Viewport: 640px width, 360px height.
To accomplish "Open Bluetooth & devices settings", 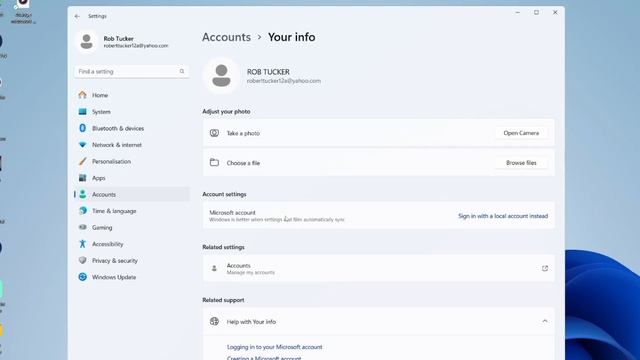I will point(132,128).
